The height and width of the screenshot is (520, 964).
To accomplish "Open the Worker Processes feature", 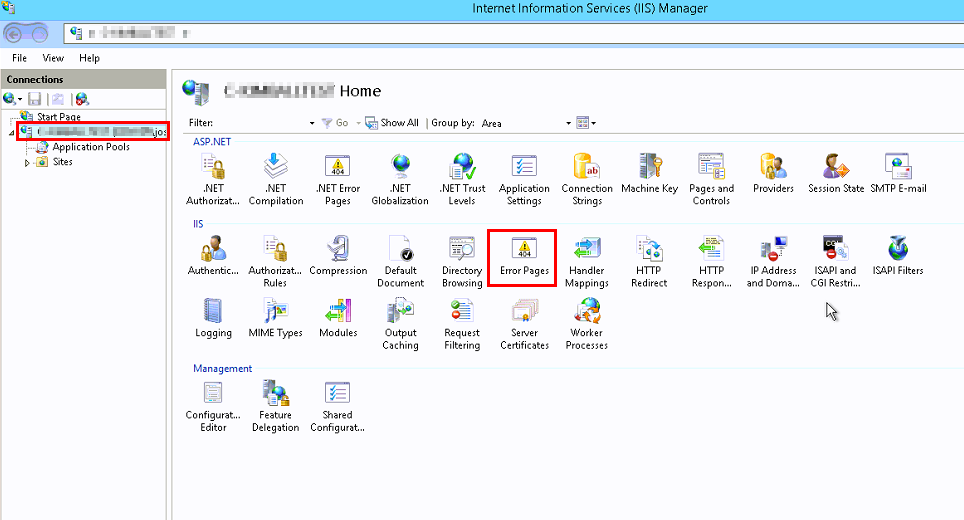I will (x=586, y=324).
